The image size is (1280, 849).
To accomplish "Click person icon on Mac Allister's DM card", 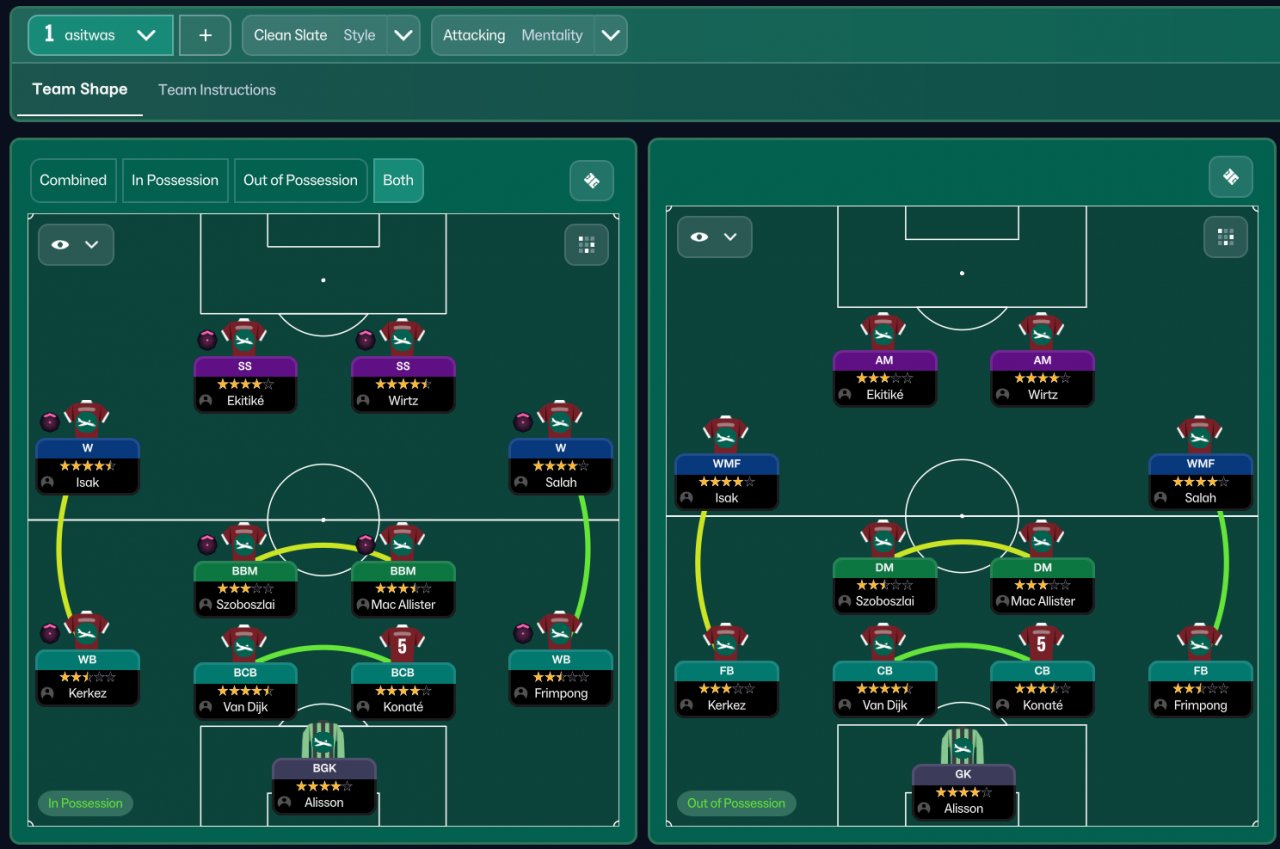I will point(1003,602).
